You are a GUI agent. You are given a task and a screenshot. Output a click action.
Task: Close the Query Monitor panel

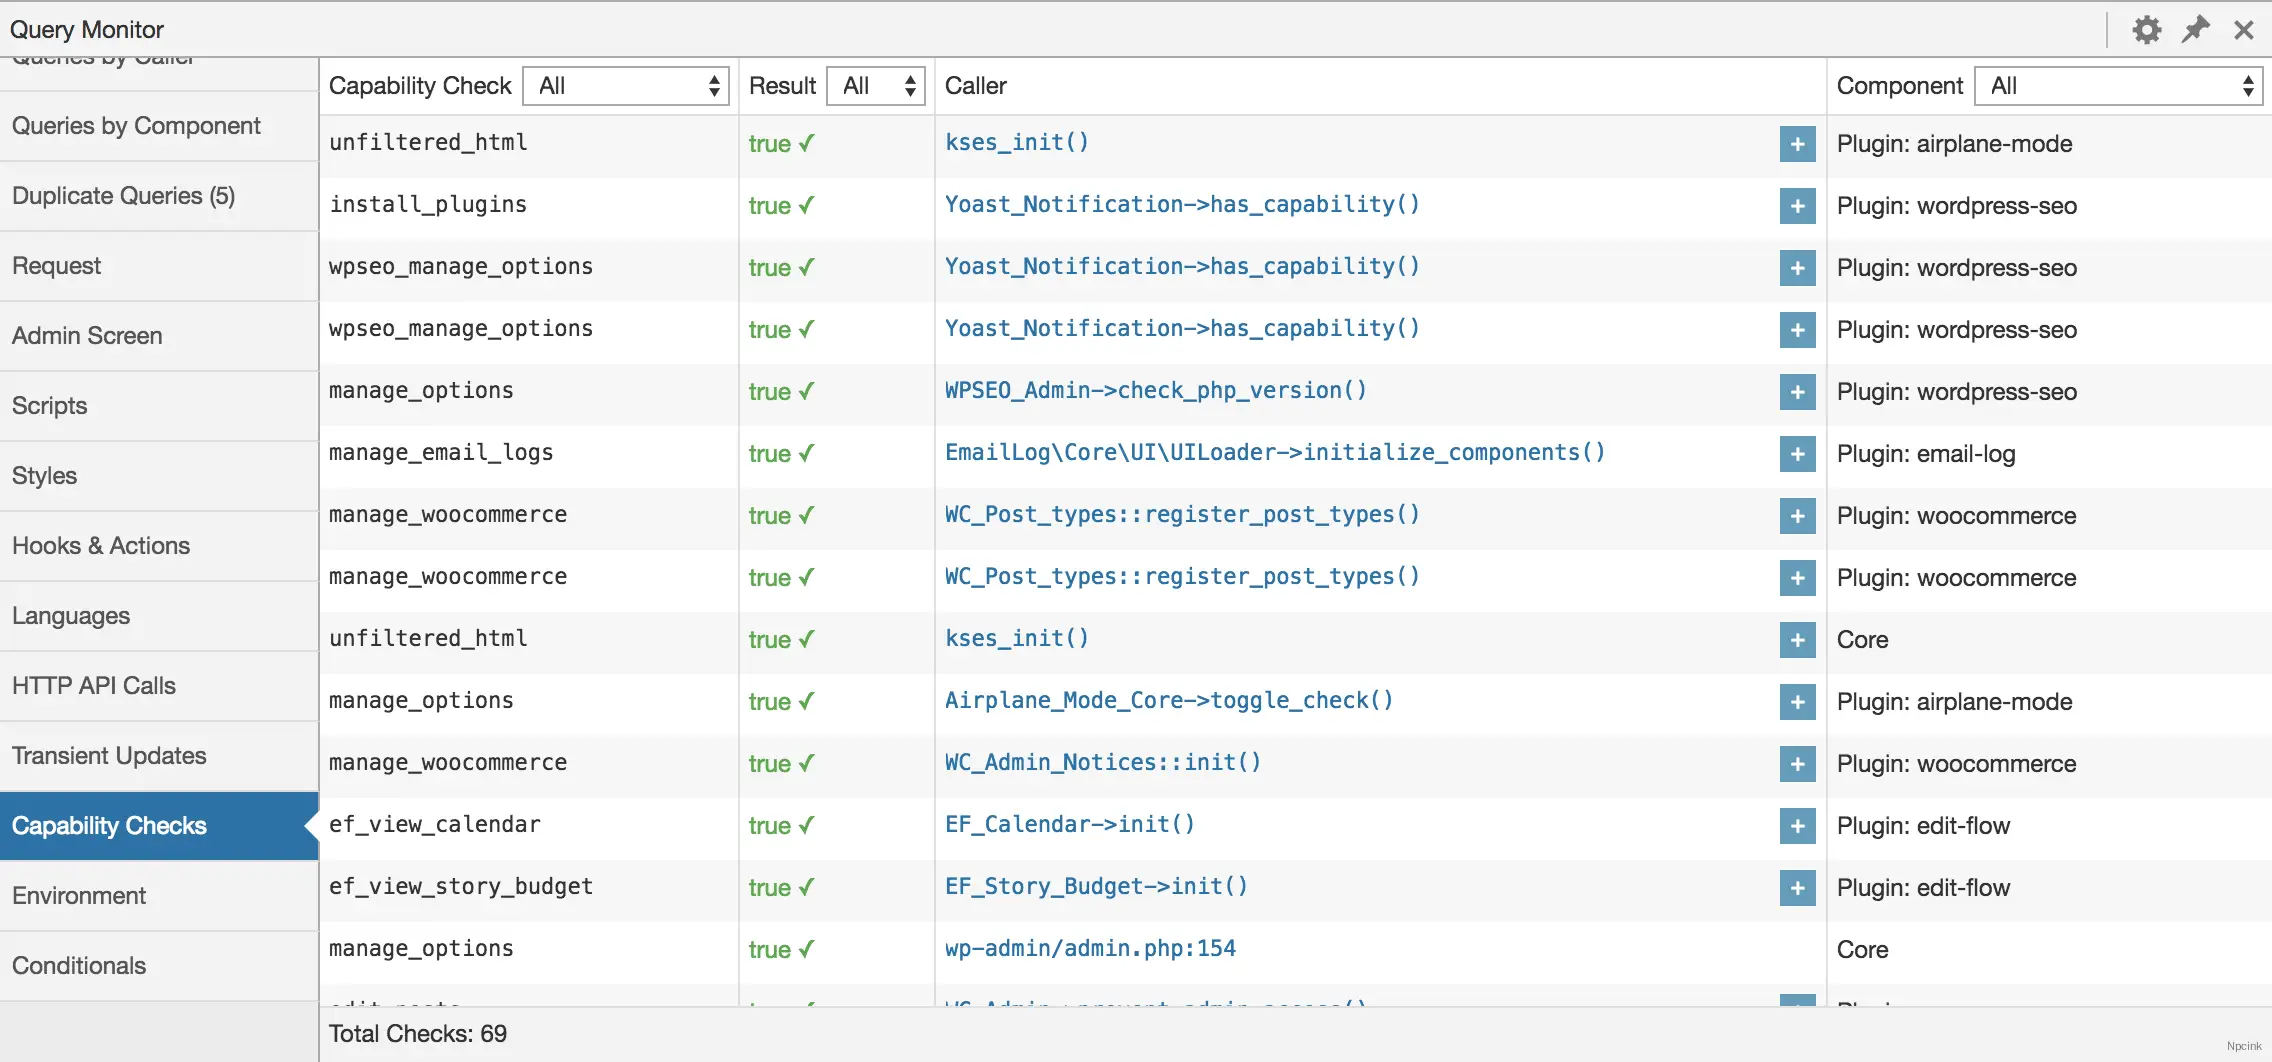(x=2245, y=29)
